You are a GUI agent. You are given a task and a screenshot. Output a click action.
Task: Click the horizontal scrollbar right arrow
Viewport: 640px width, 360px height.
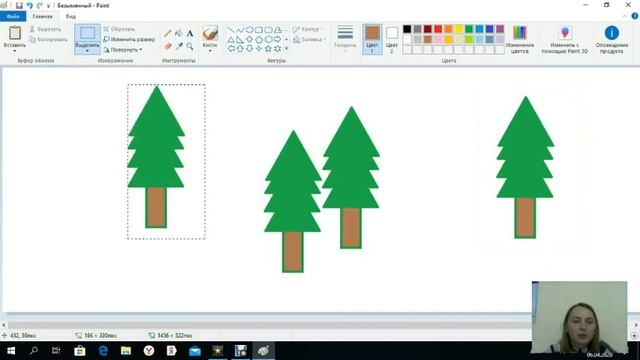pyautogui.click(x=636, y=325)
